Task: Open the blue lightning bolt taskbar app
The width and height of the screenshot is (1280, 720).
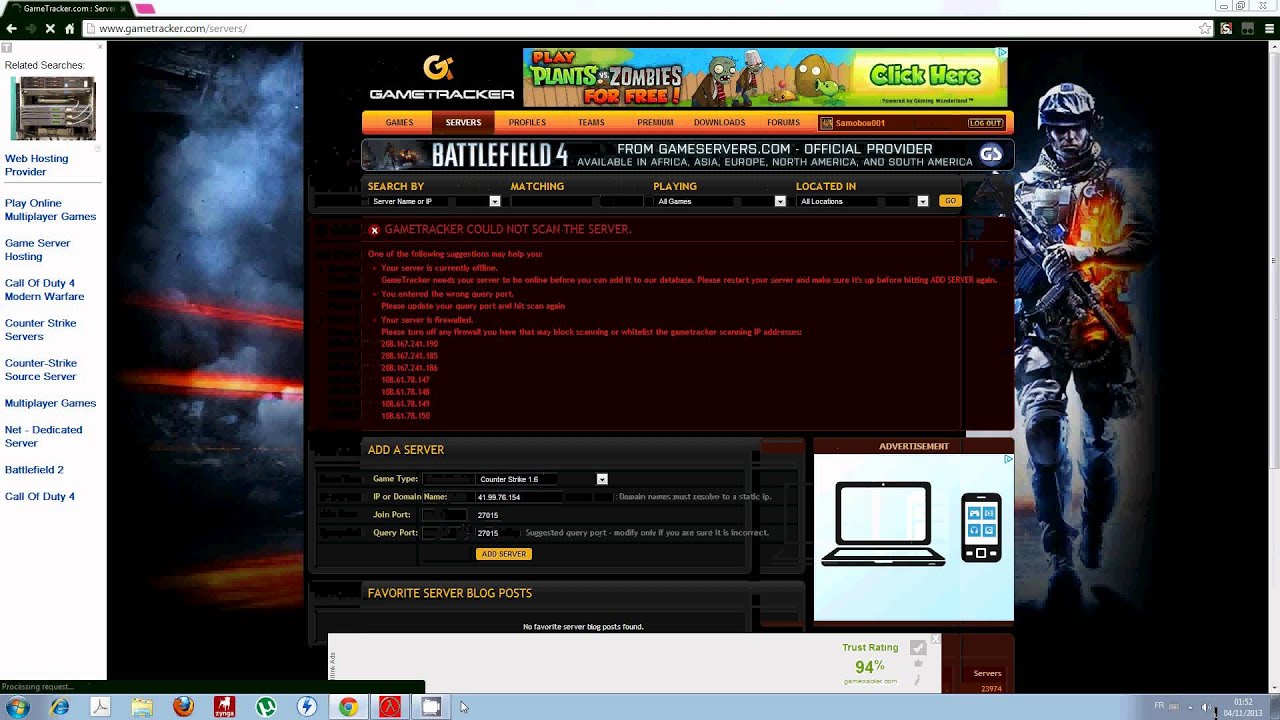Action: [307, 707]
